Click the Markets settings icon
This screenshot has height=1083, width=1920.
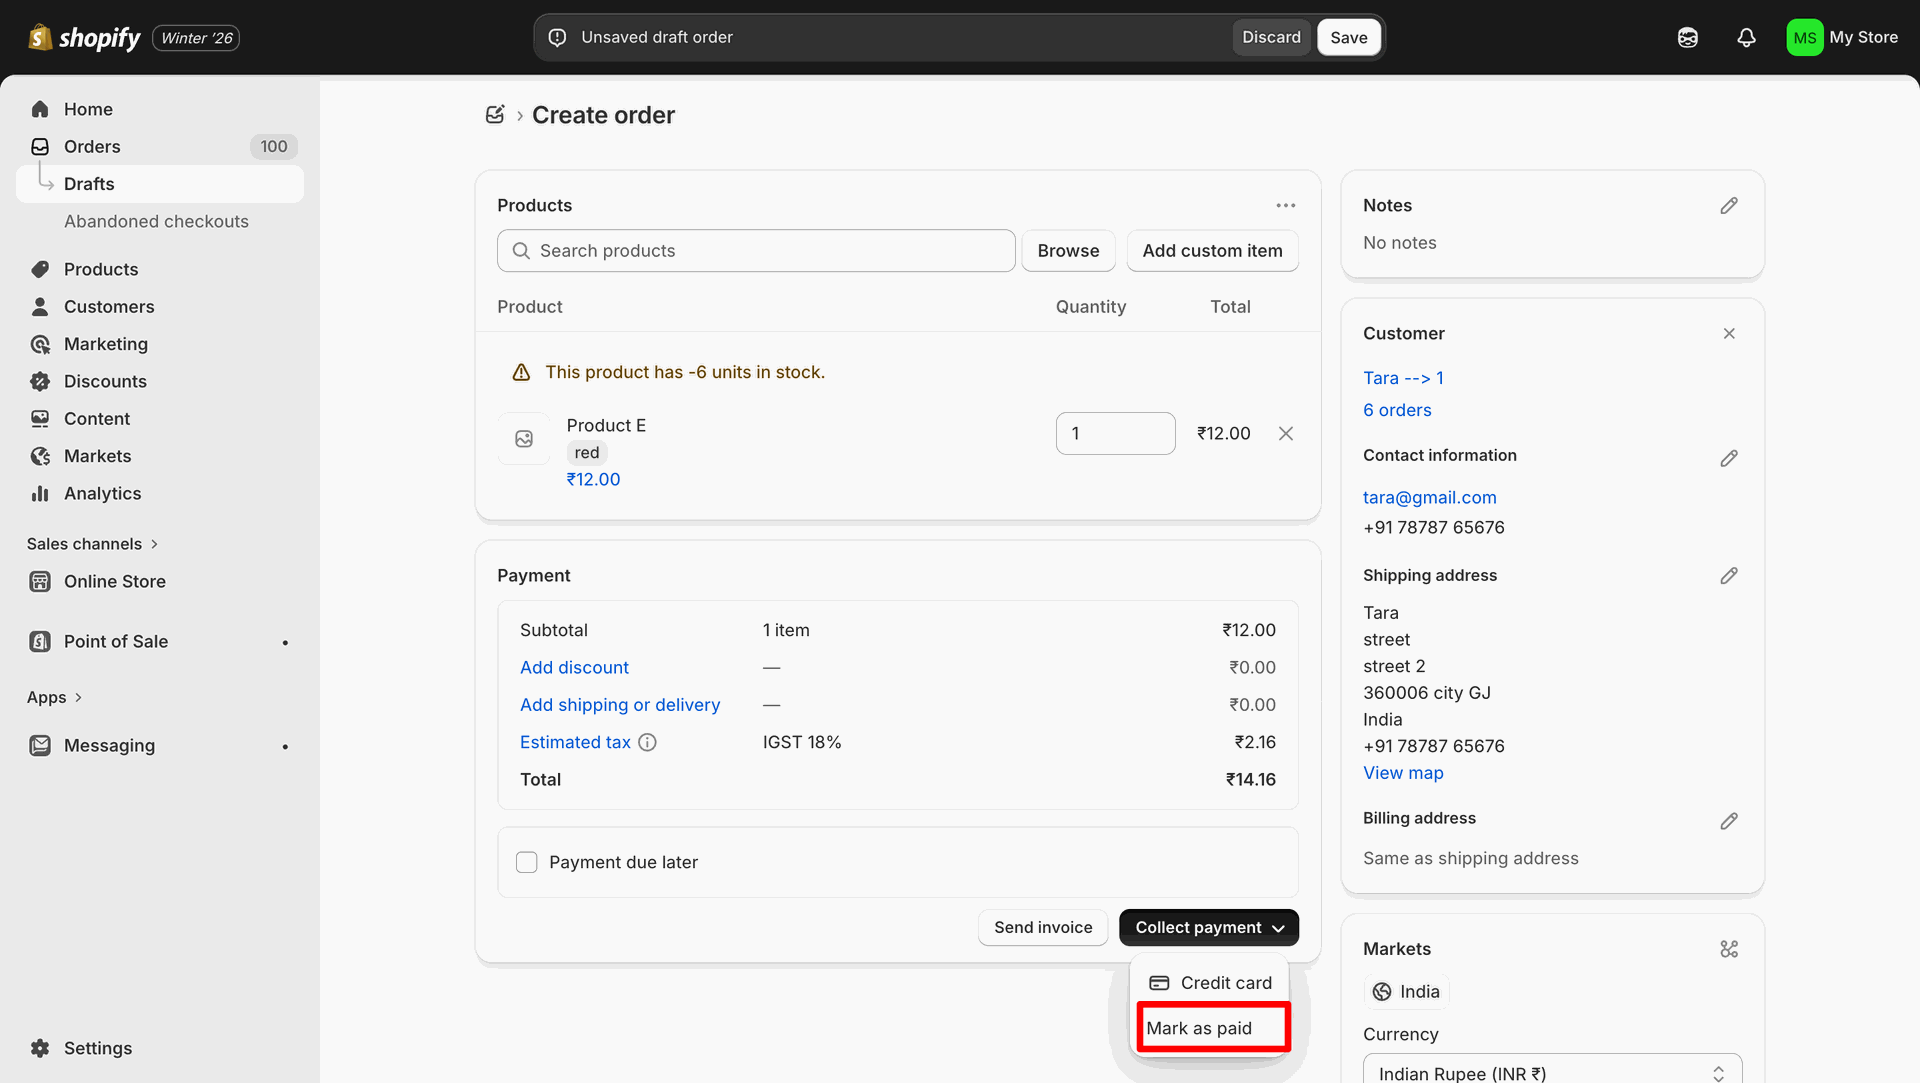(x=1729, y=949)
